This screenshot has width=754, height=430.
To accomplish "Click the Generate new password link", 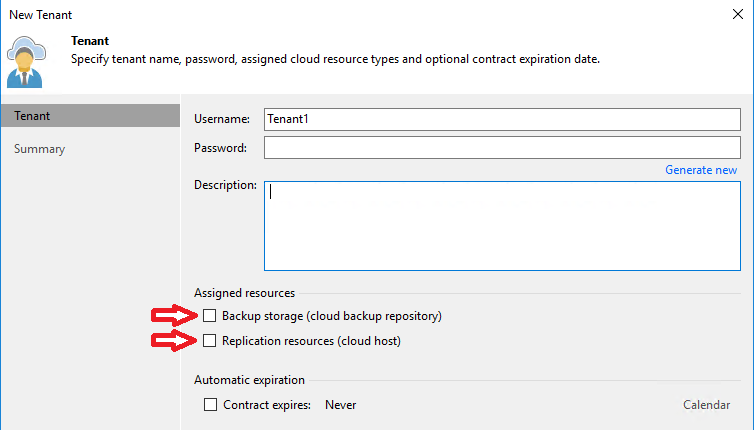I will (x=701, y=170).
